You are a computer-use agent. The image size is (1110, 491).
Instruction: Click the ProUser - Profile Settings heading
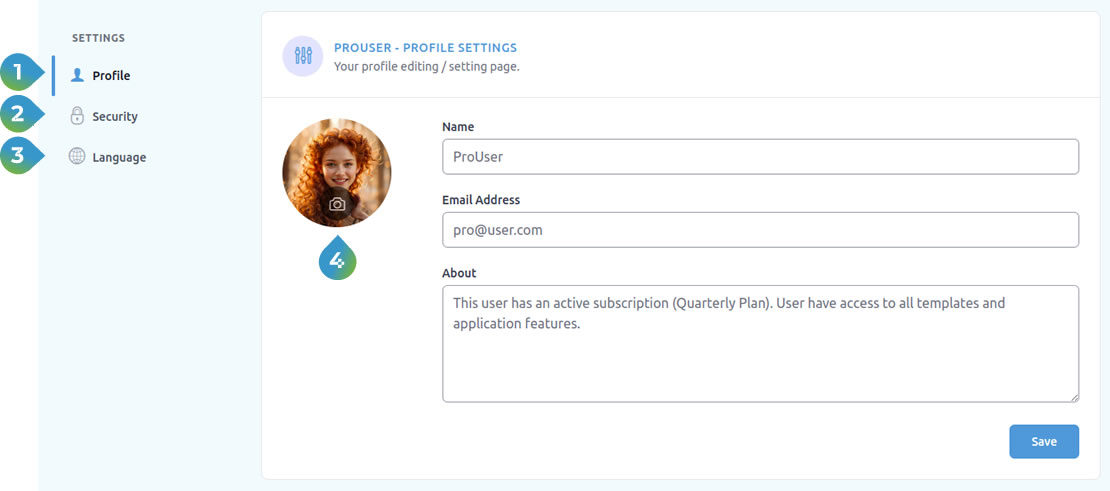pyautogui.click(x=425, y=48)
